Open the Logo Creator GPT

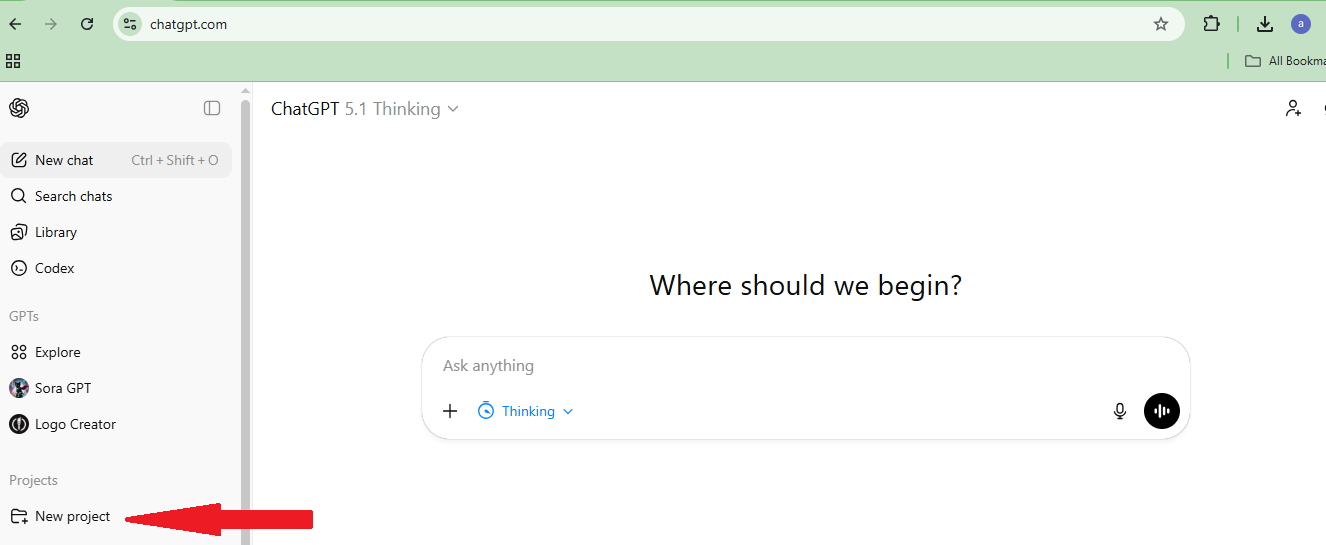(75, 424)
